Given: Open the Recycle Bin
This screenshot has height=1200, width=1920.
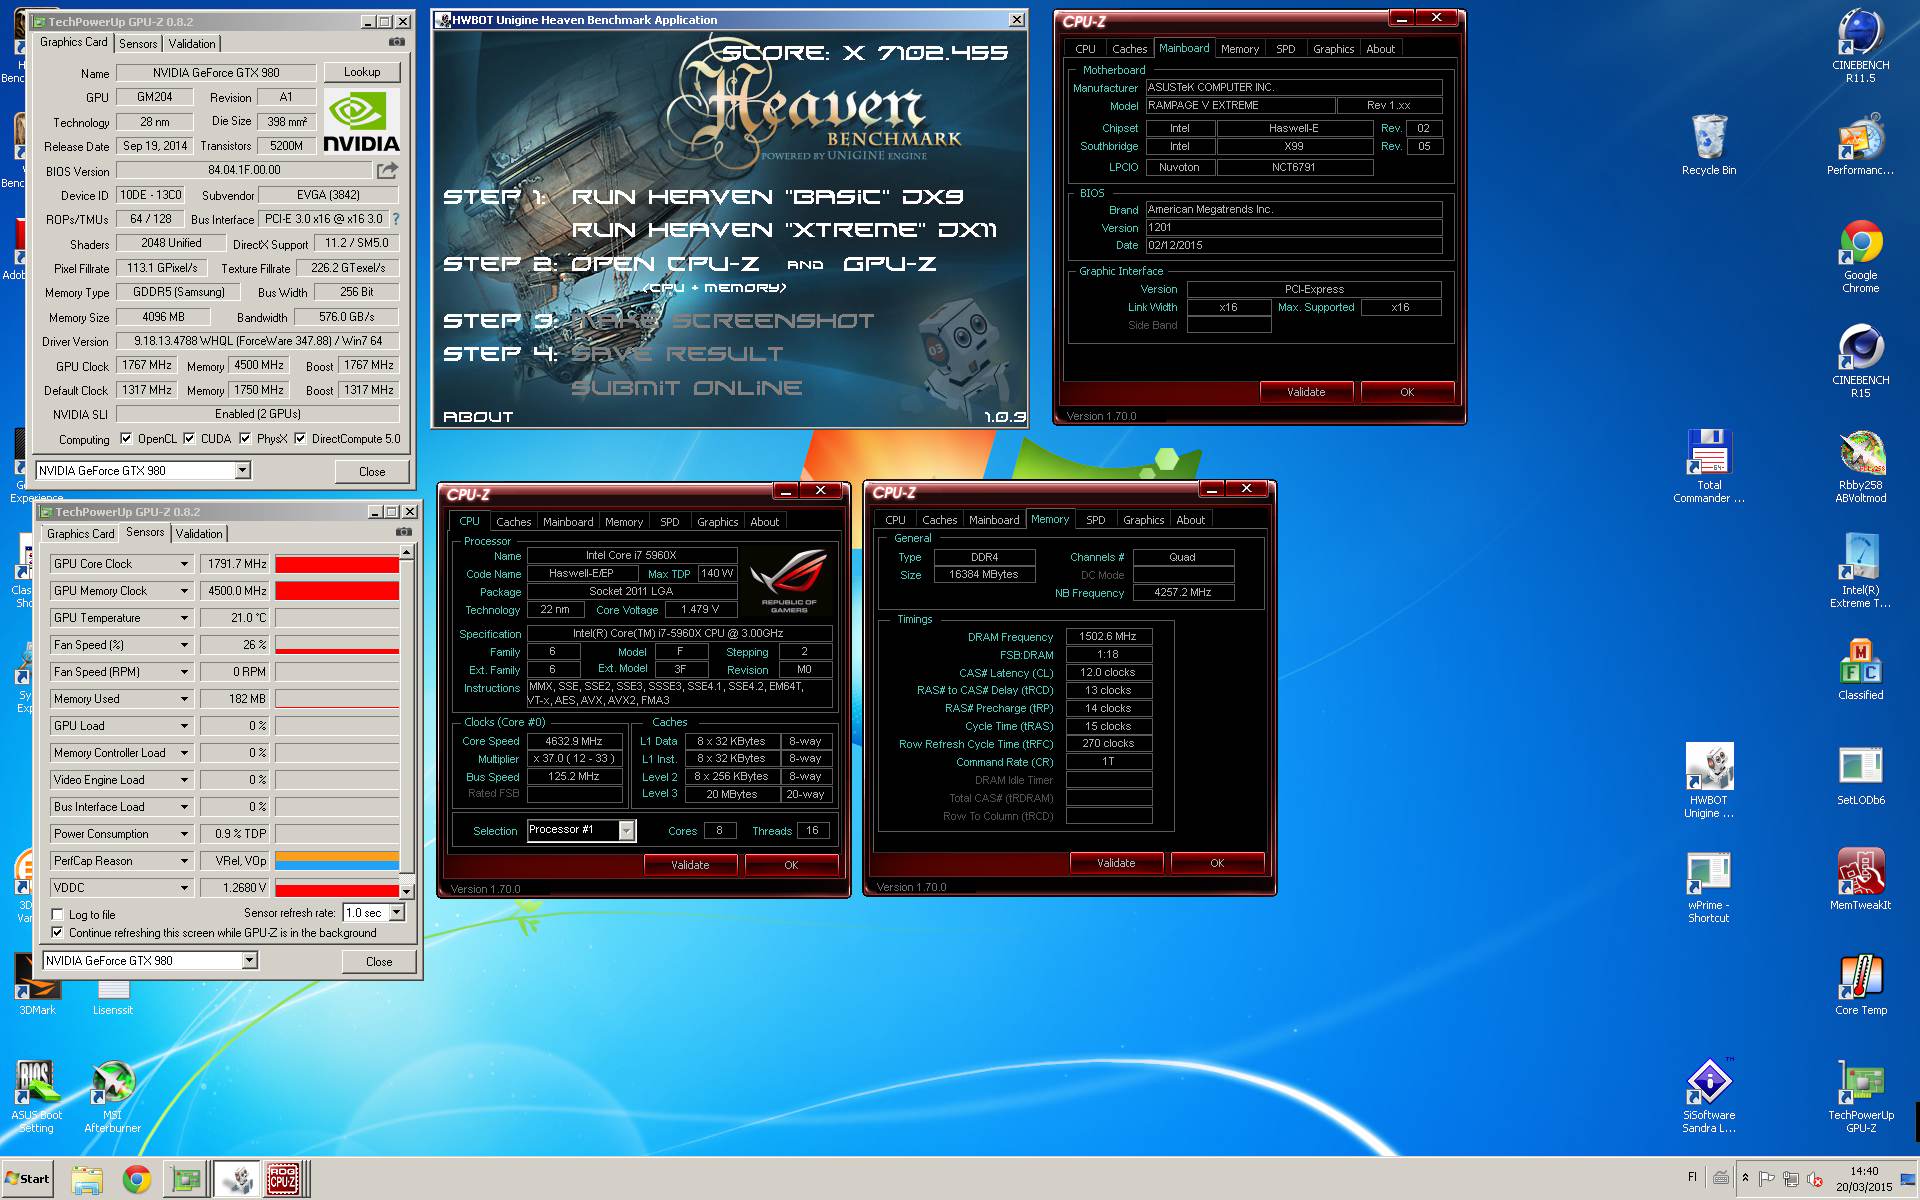Looking at the screenshot, I should 1708,145.
